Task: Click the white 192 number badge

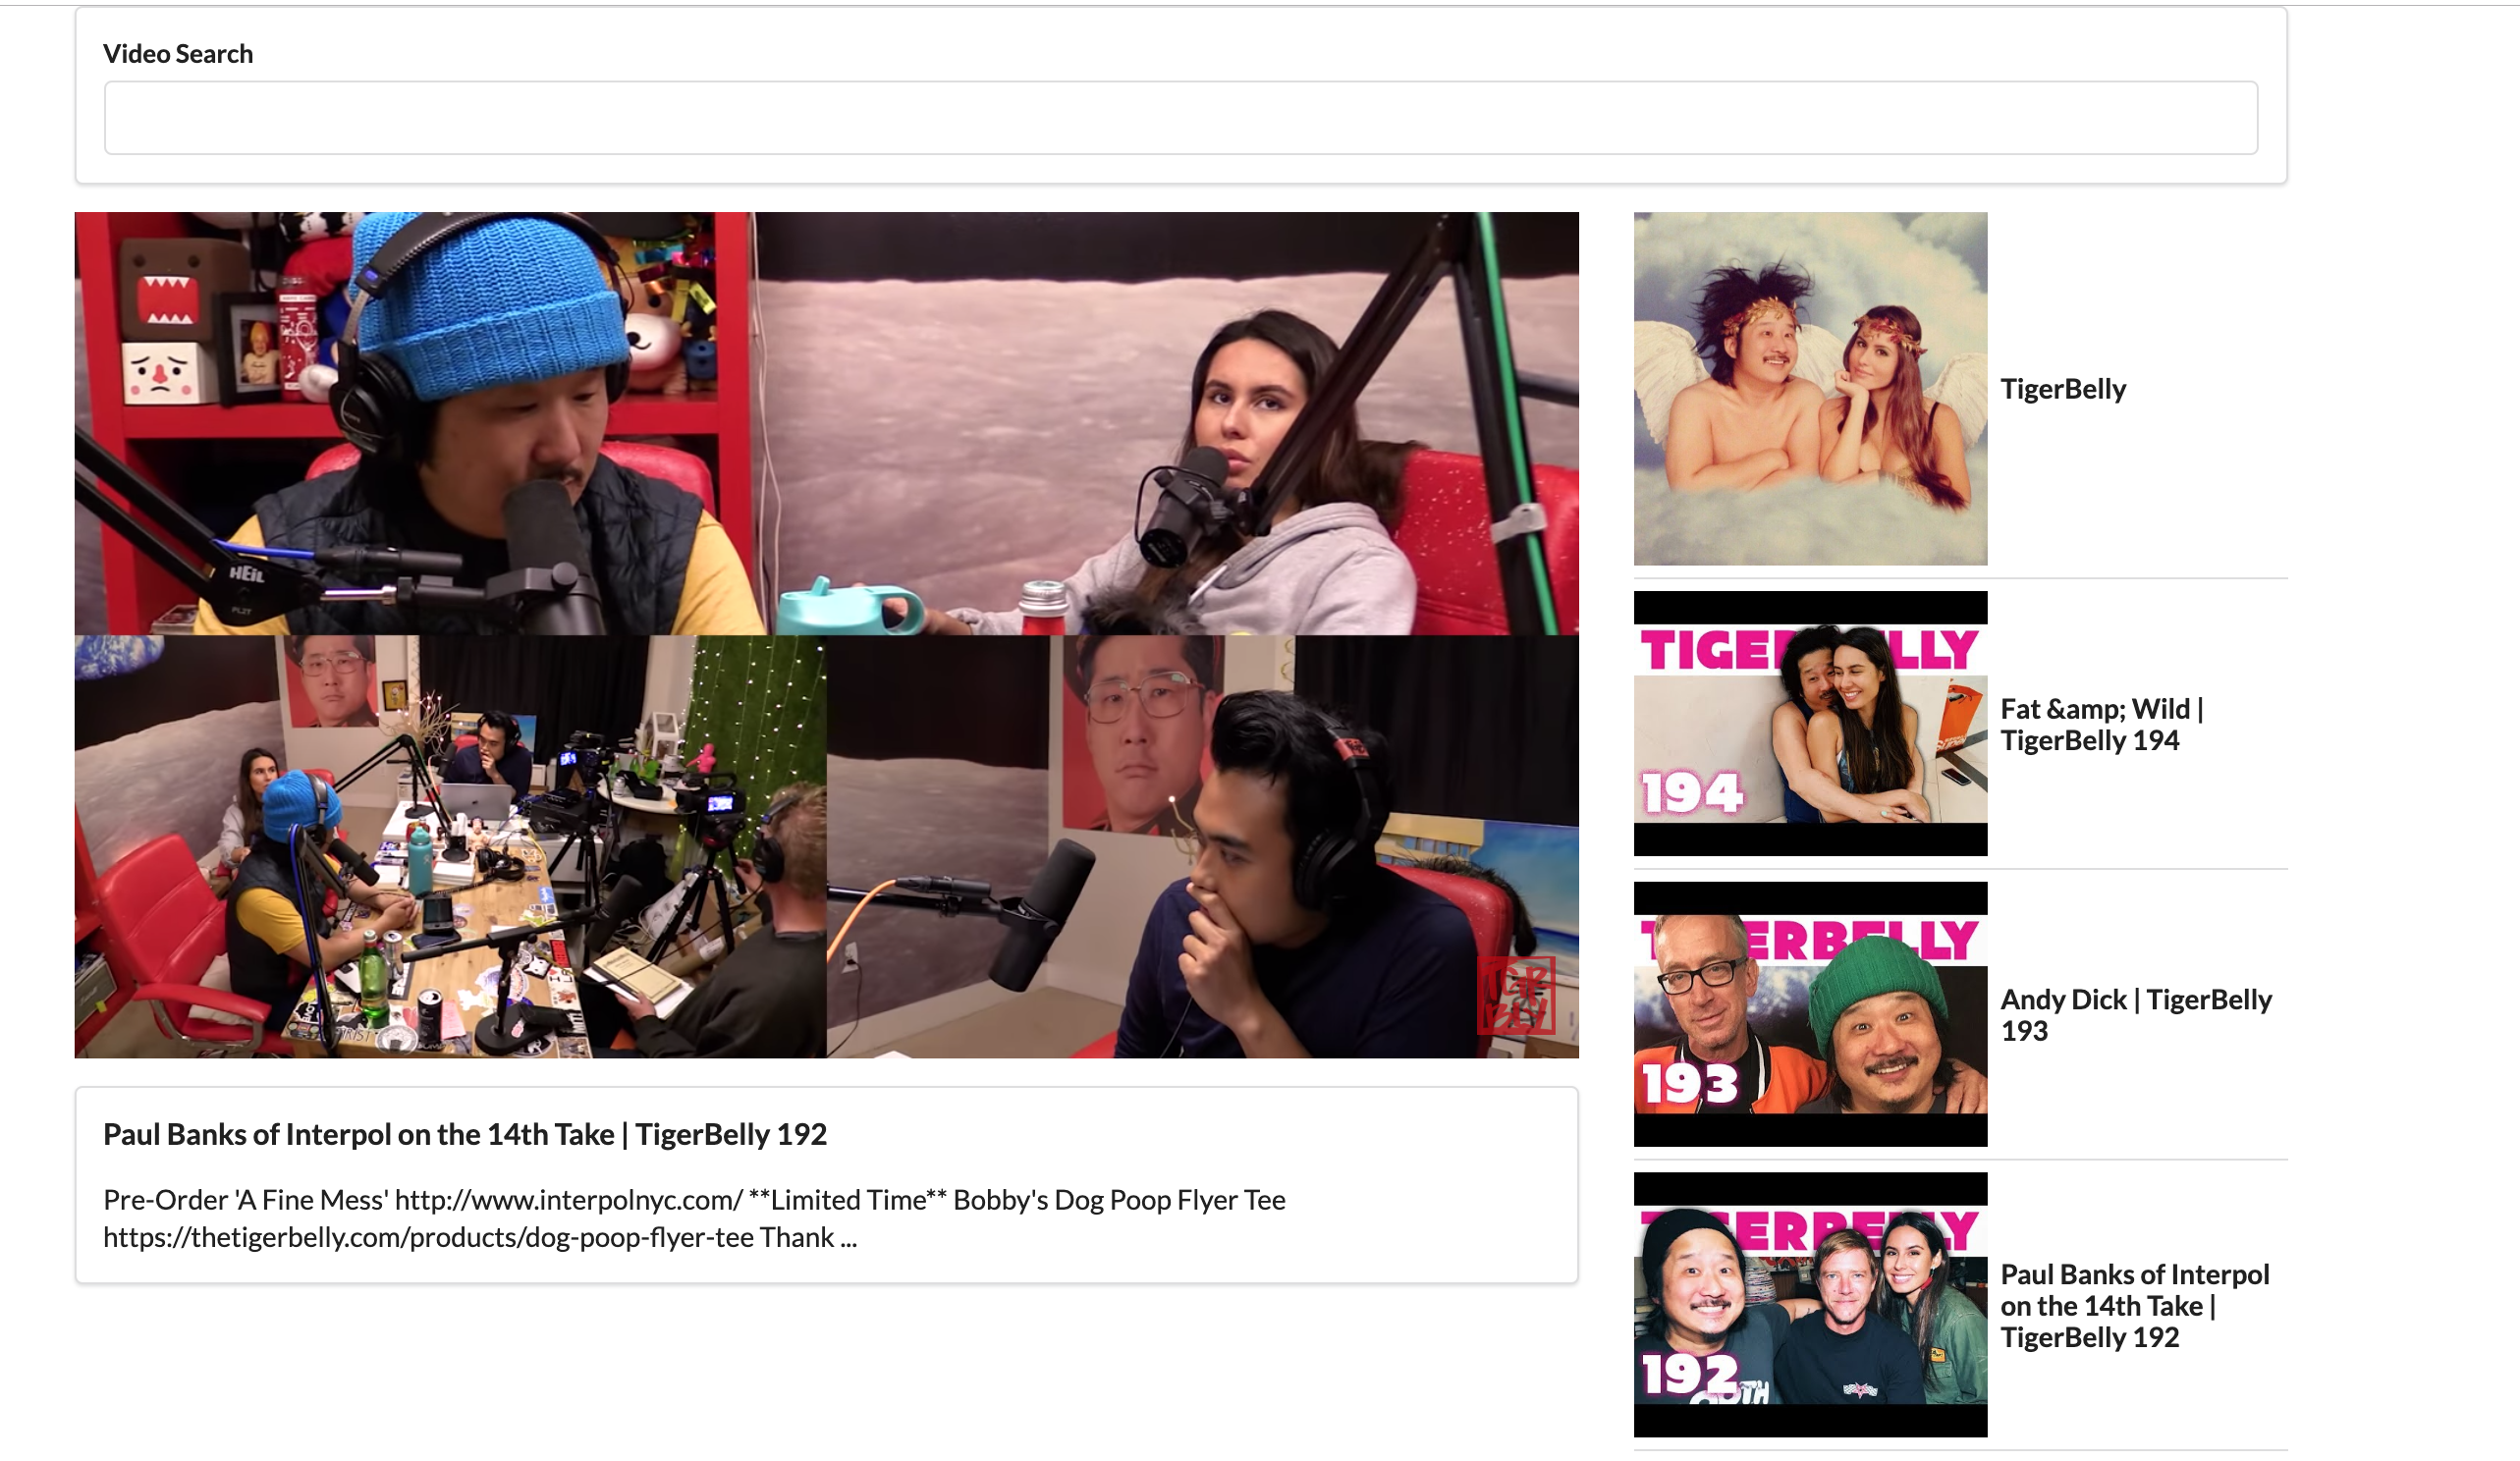Action: 1690,1373
